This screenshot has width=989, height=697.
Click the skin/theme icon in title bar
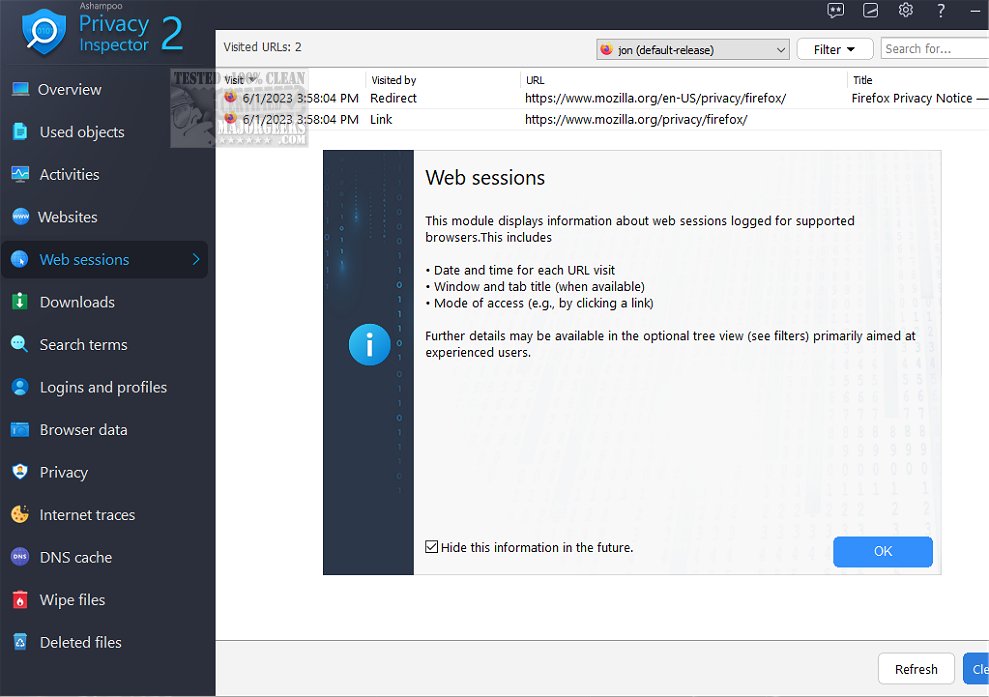coord(870,10)
